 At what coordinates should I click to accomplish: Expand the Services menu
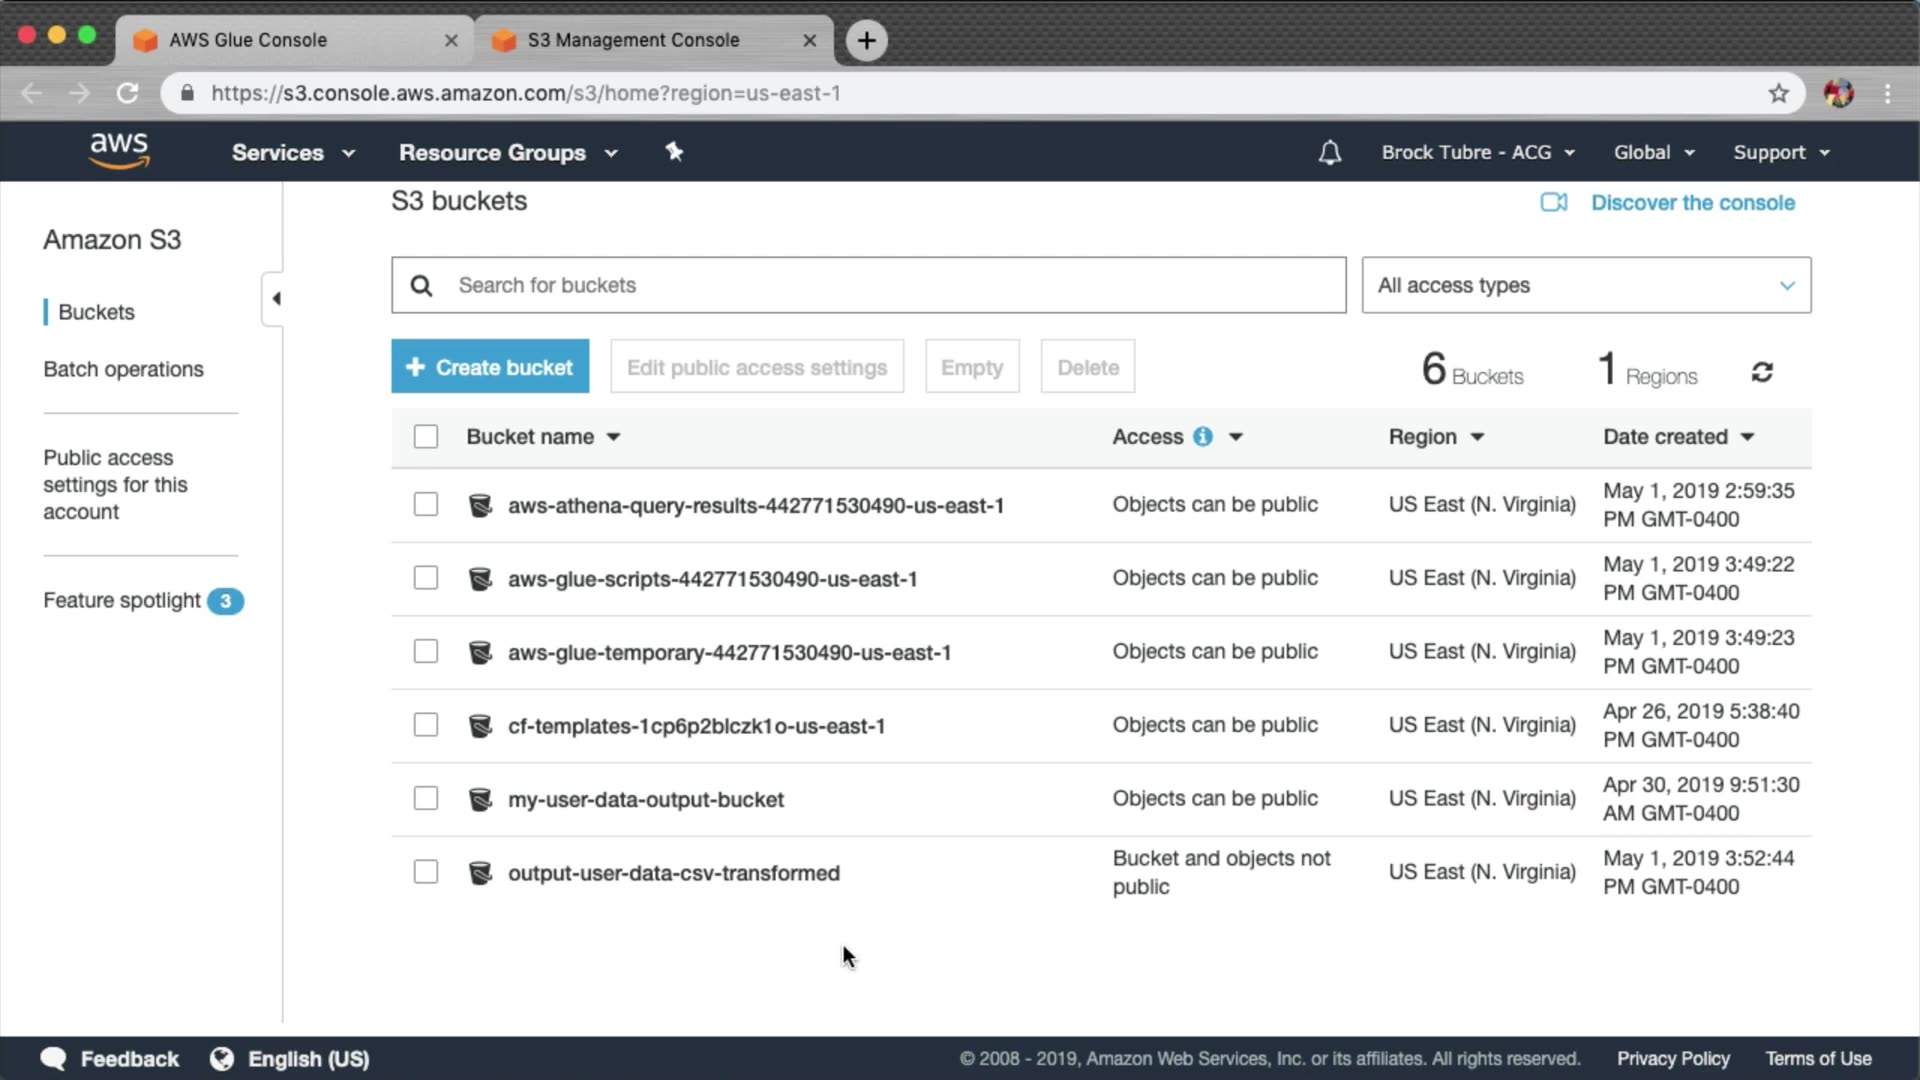tap(292, 153)
